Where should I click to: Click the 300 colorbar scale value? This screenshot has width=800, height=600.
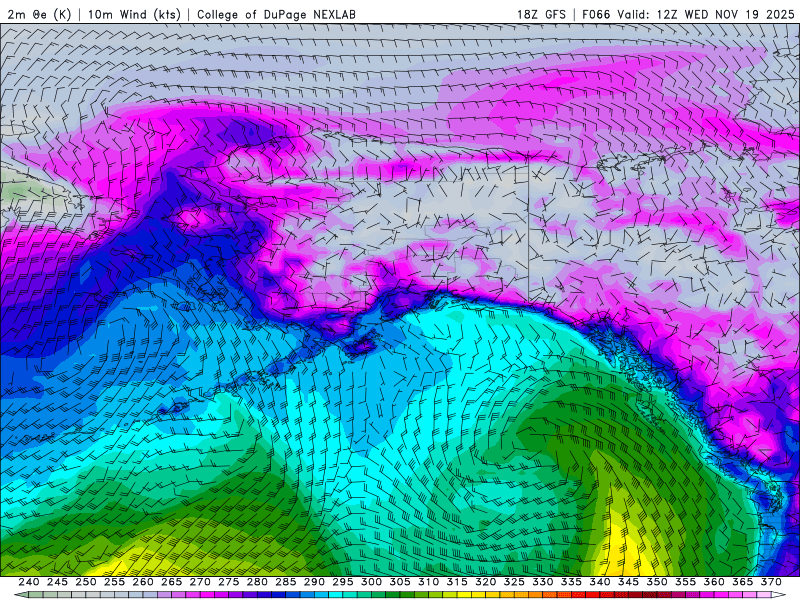click(x=371, y=582)
